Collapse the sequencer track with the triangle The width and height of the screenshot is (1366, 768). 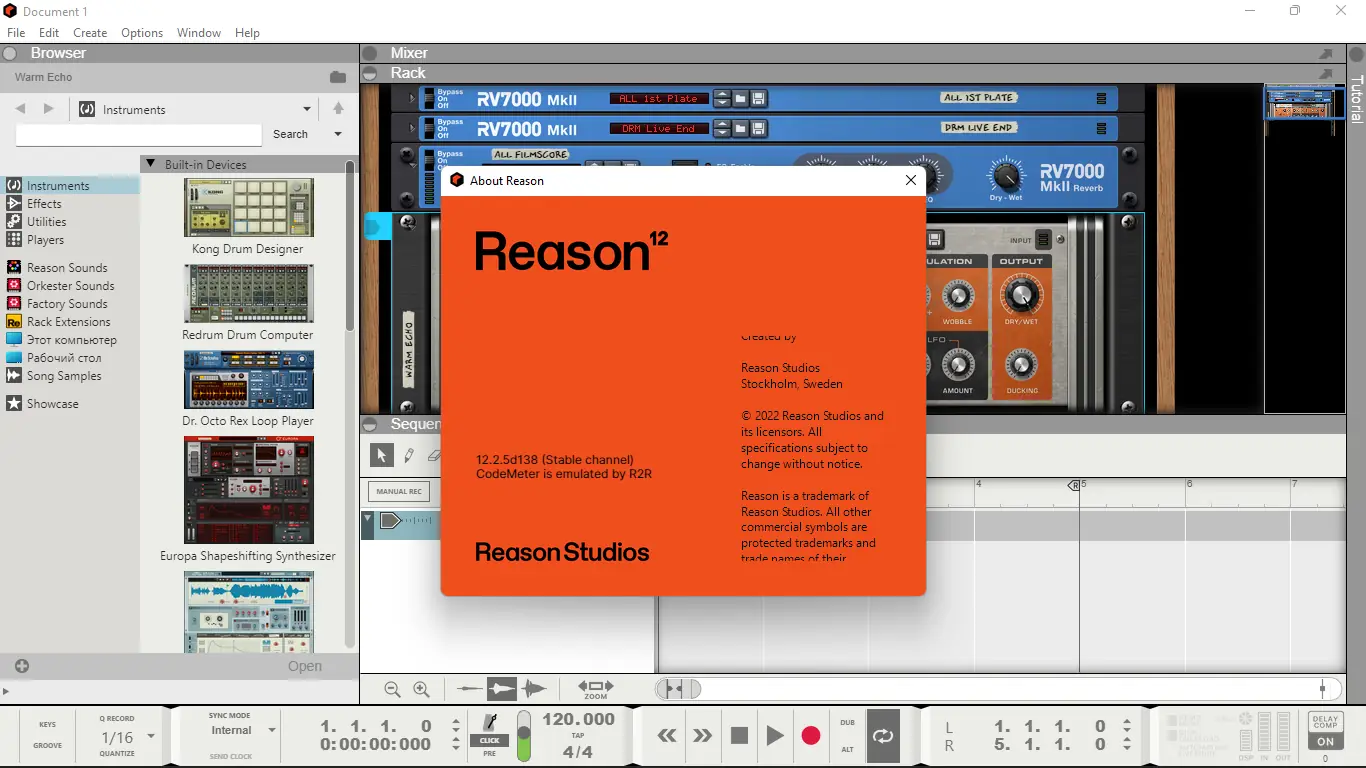(x=367, y=519)
